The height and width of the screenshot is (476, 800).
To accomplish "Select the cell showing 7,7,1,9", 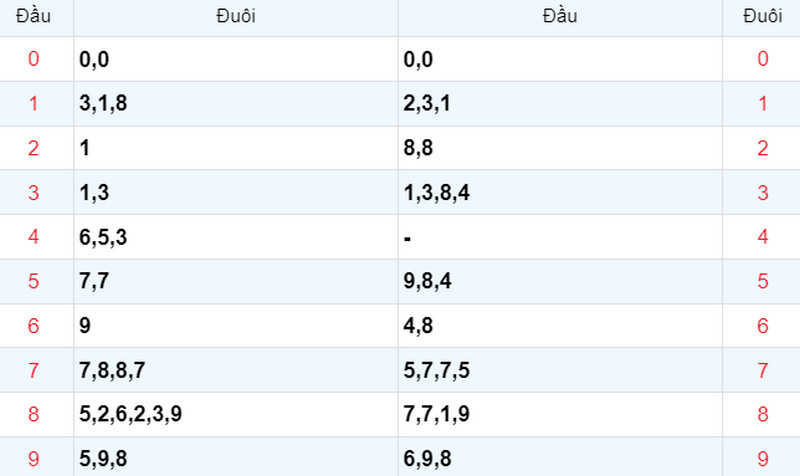I will click(560, 414).
